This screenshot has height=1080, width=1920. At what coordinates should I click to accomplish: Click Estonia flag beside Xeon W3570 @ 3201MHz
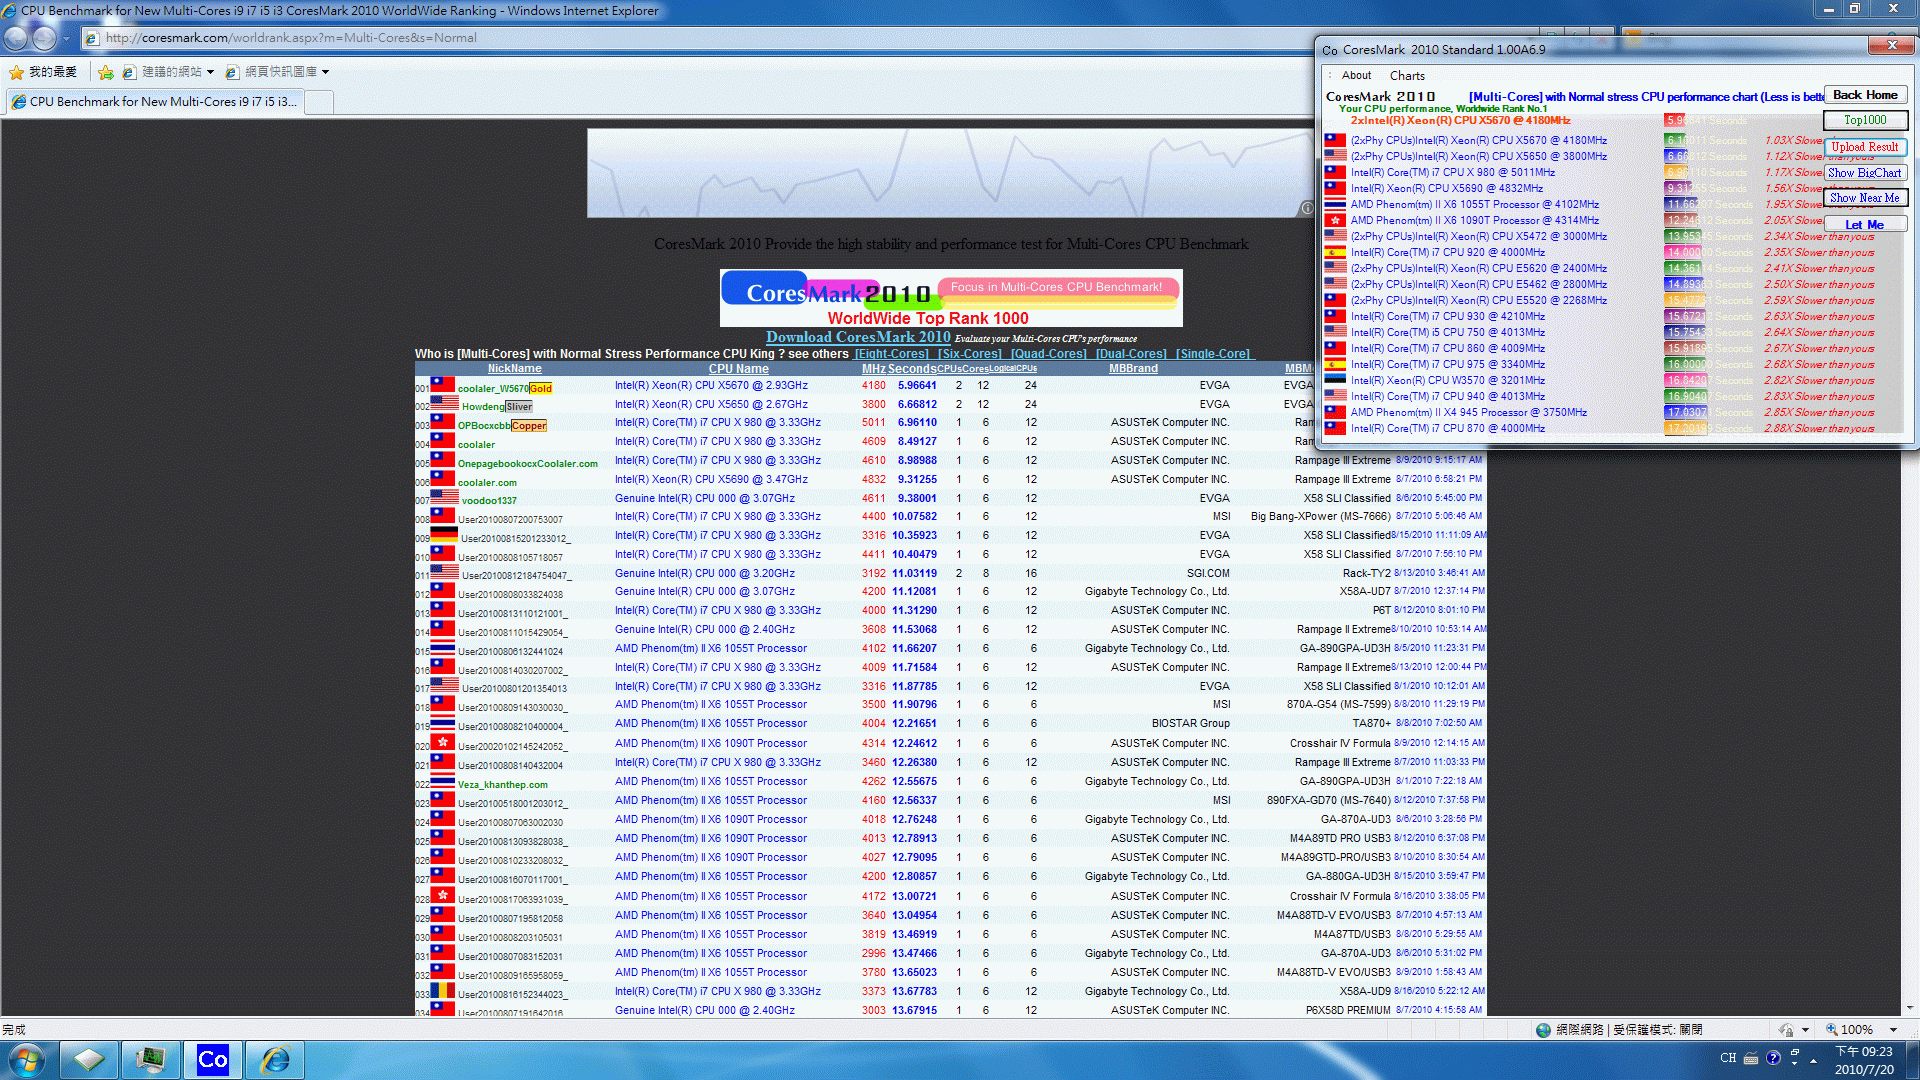pyautogui.click(x=1335, y=380)
